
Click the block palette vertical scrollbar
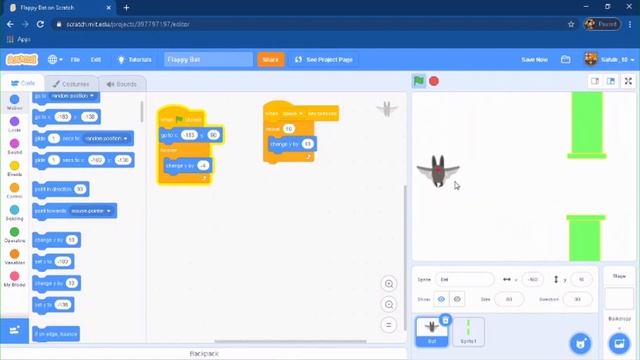coord(142,111)
